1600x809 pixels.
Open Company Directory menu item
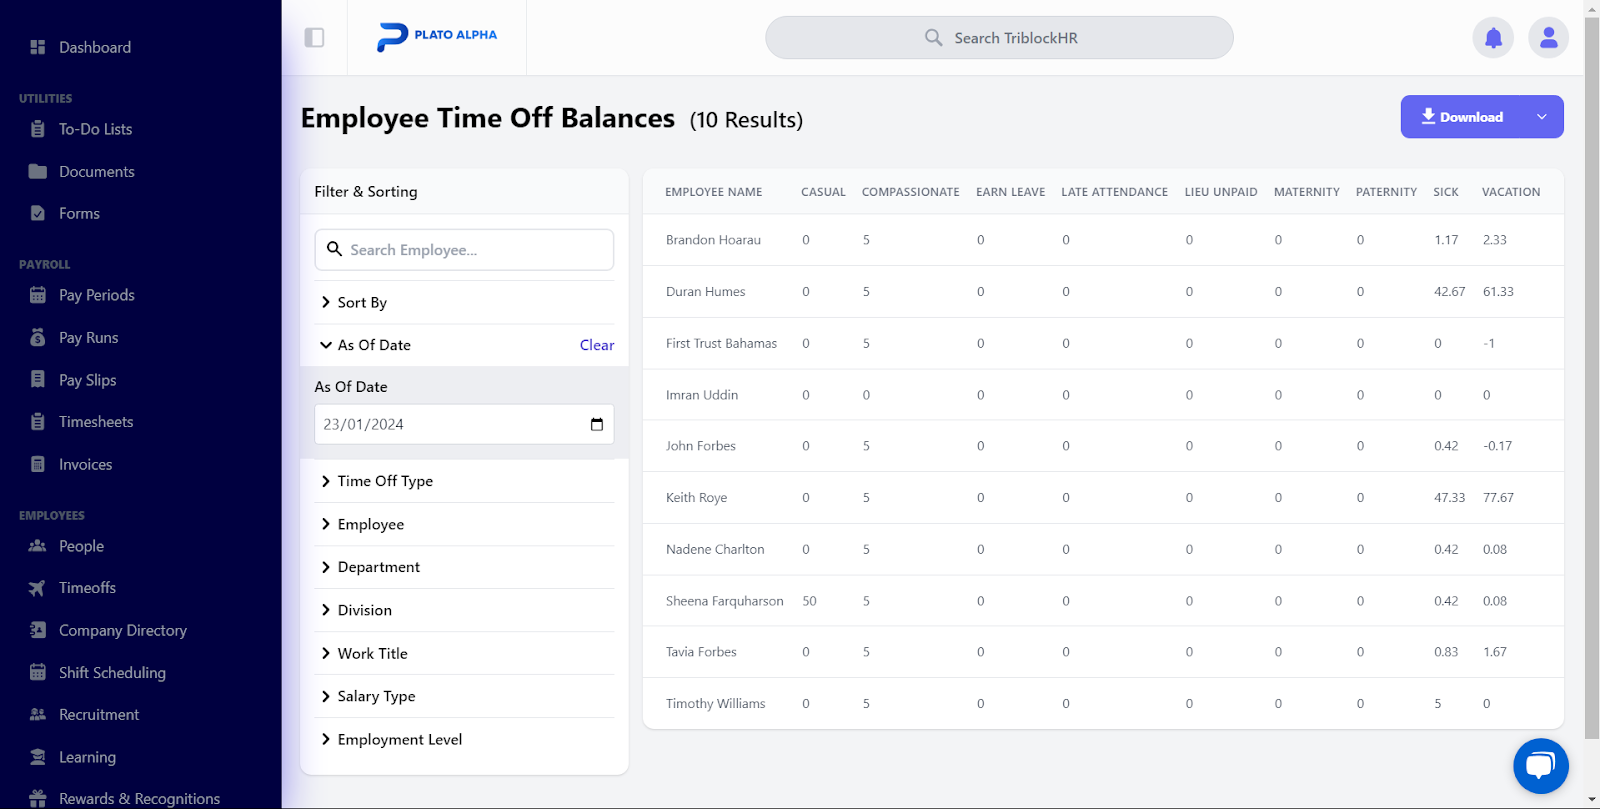tap(123, 630)
